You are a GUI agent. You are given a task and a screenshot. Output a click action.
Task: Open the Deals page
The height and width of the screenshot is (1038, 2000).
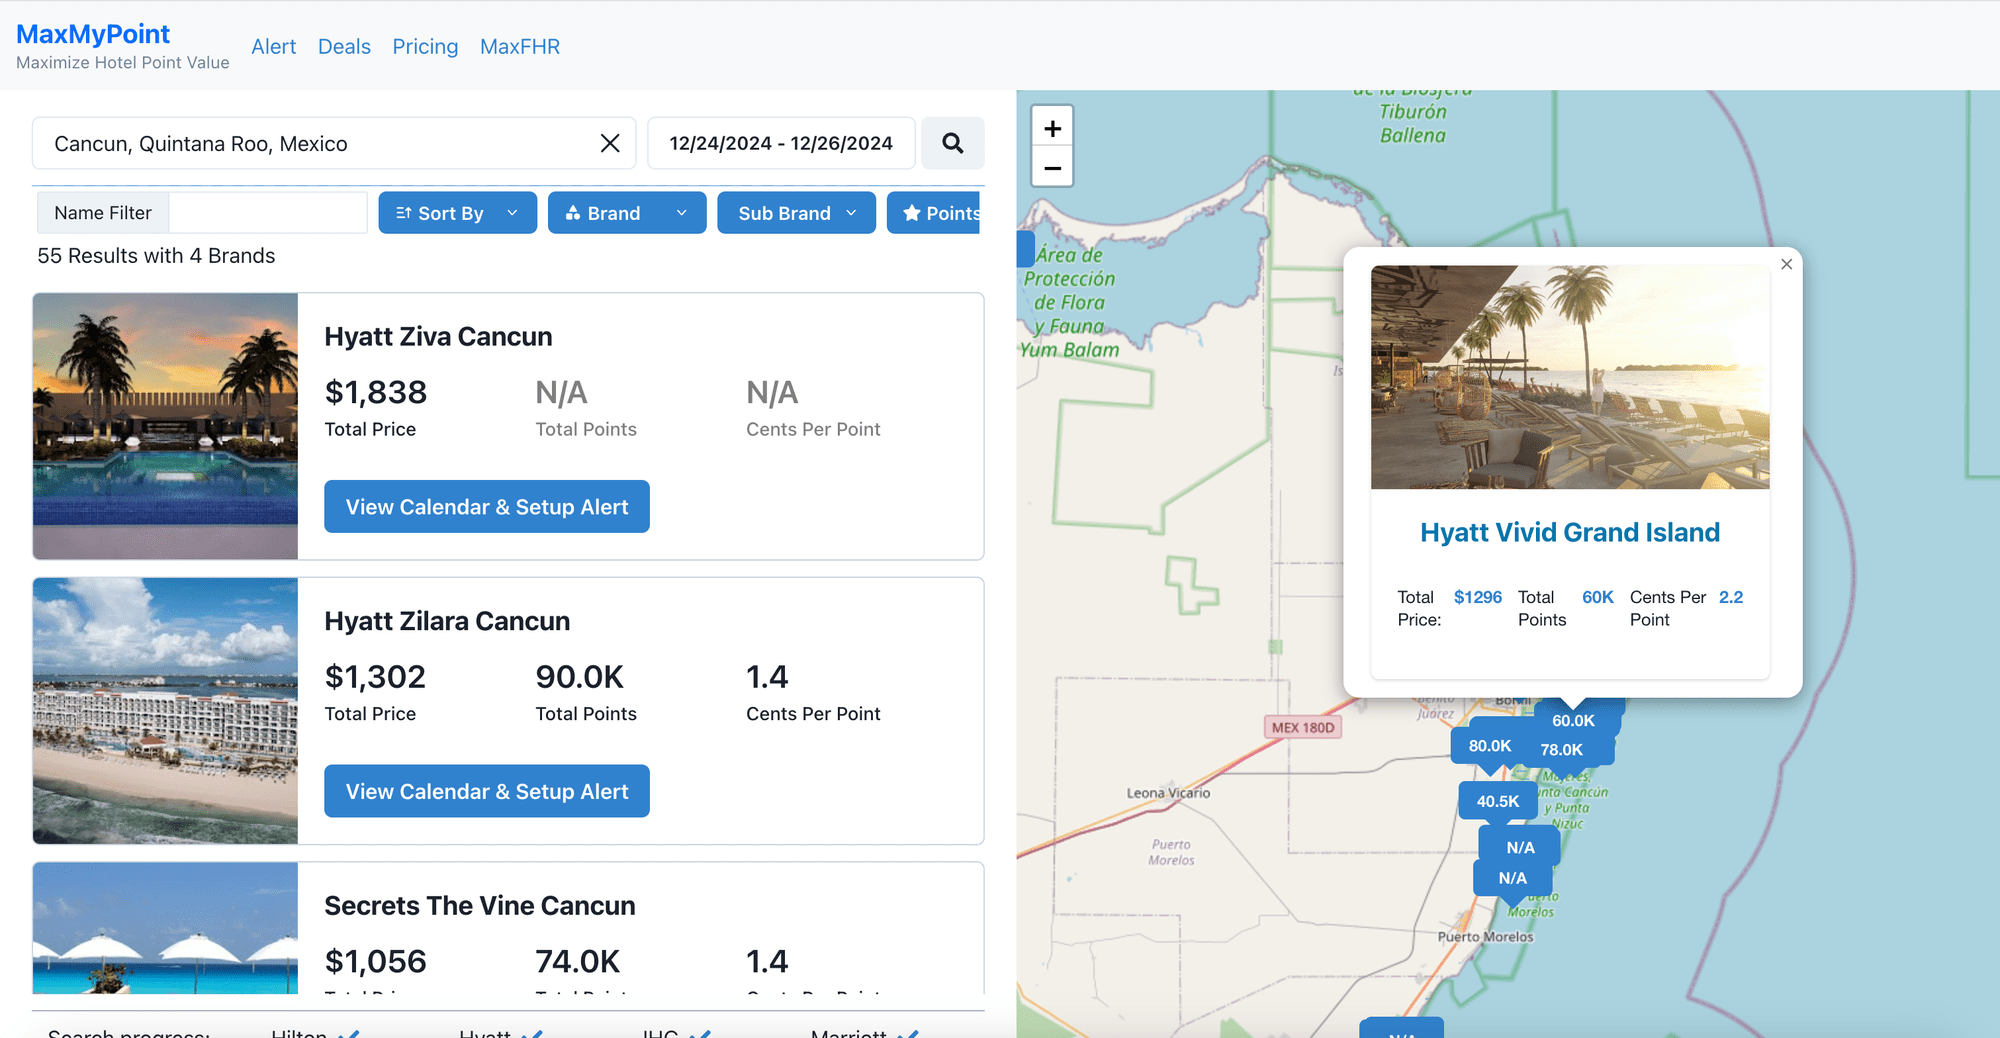click(x=344, y=46)
